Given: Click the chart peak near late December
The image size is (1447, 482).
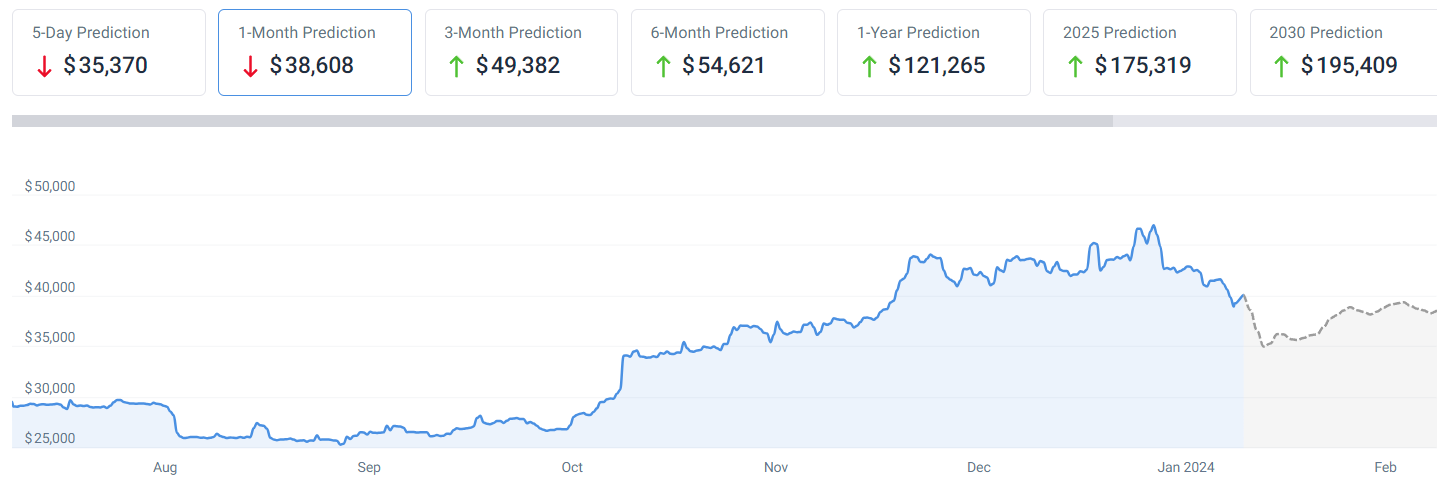Looking at the screenshot, I should (1154, 227).
